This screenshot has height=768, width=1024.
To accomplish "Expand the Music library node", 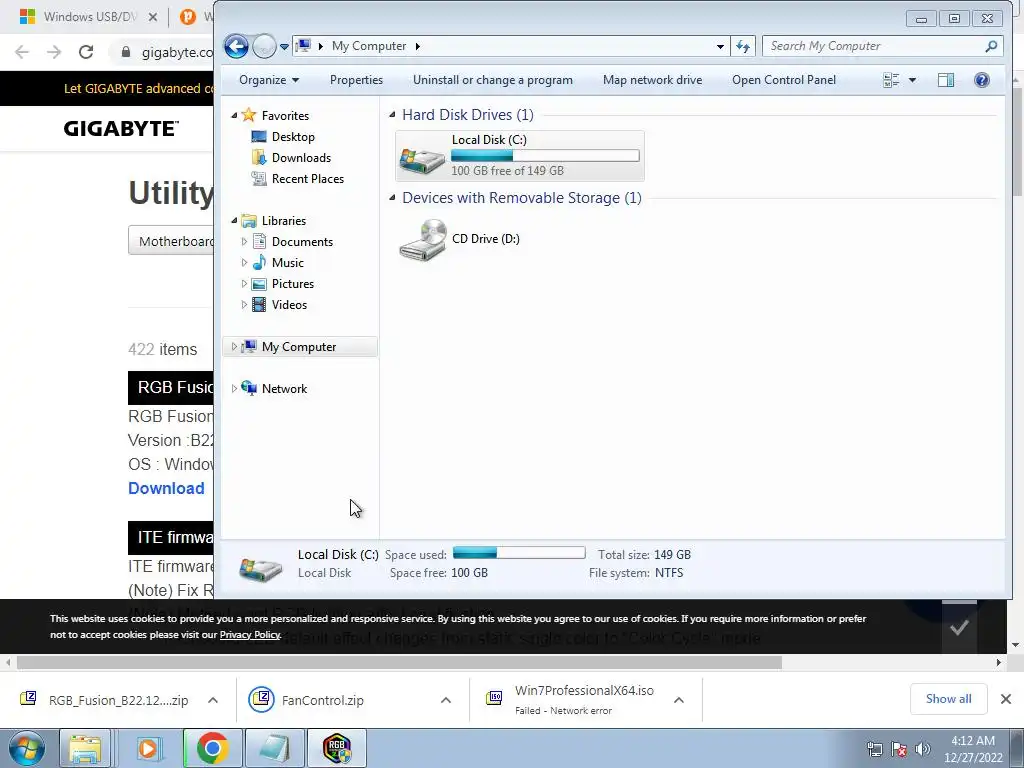I will [x=244, y=263].
